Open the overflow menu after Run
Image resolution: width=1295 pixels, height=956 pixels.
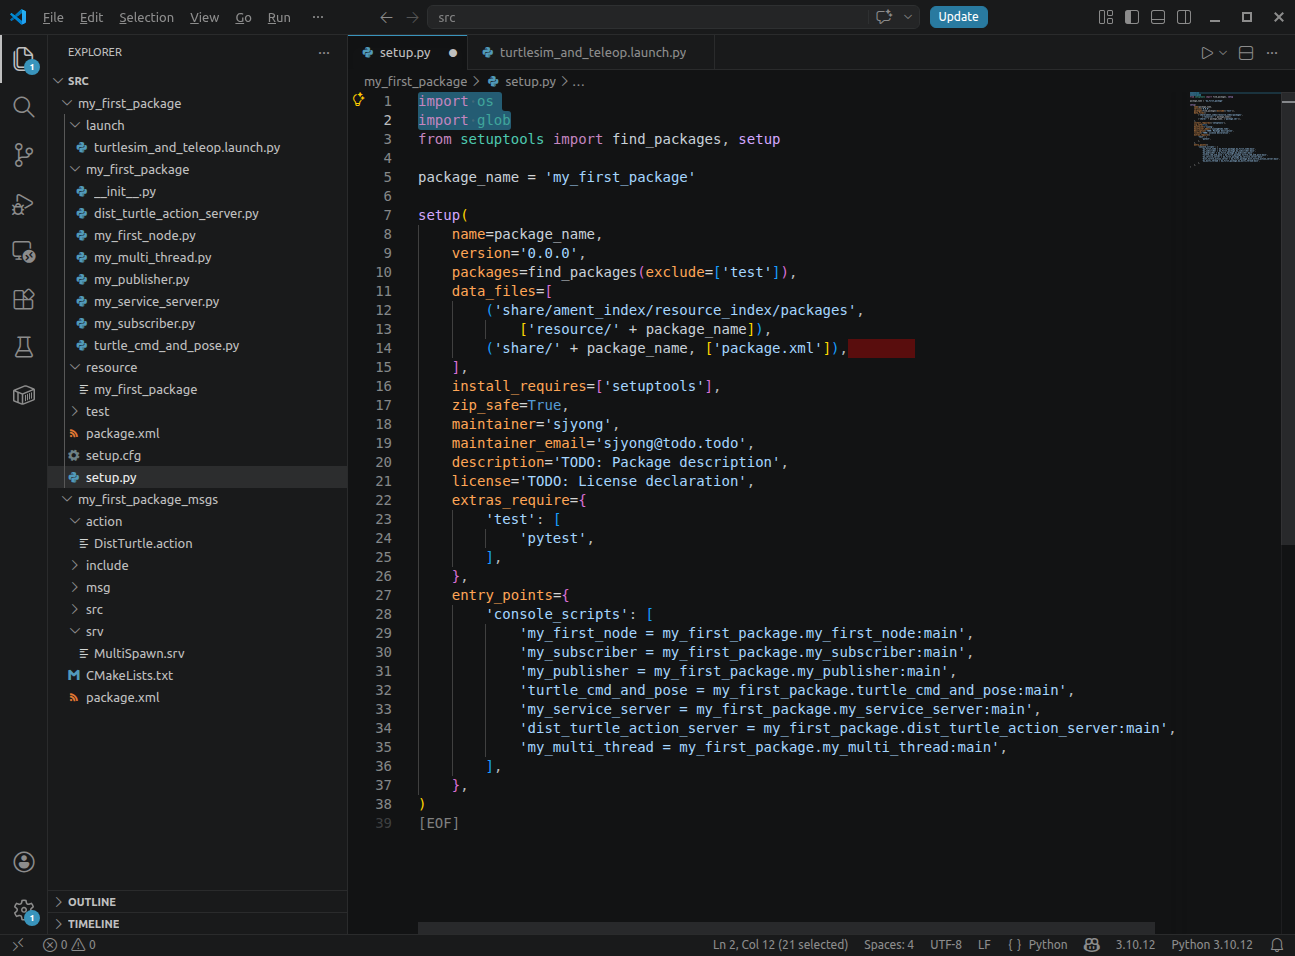tap(318, 17)
